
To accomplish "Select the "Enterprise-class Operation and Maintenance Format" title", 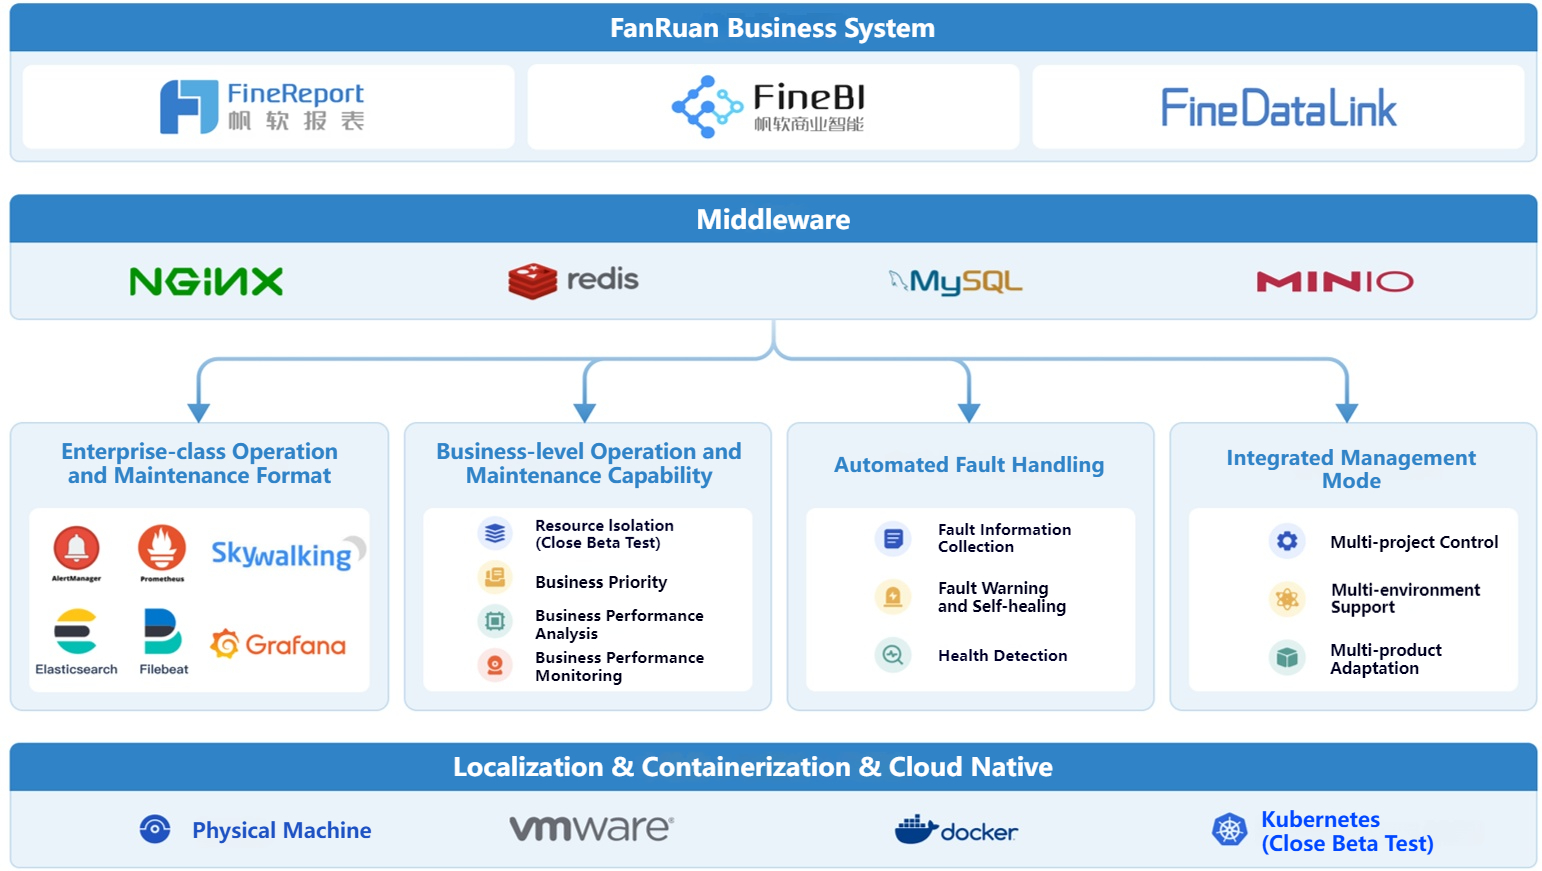I will tap(199, 464).
